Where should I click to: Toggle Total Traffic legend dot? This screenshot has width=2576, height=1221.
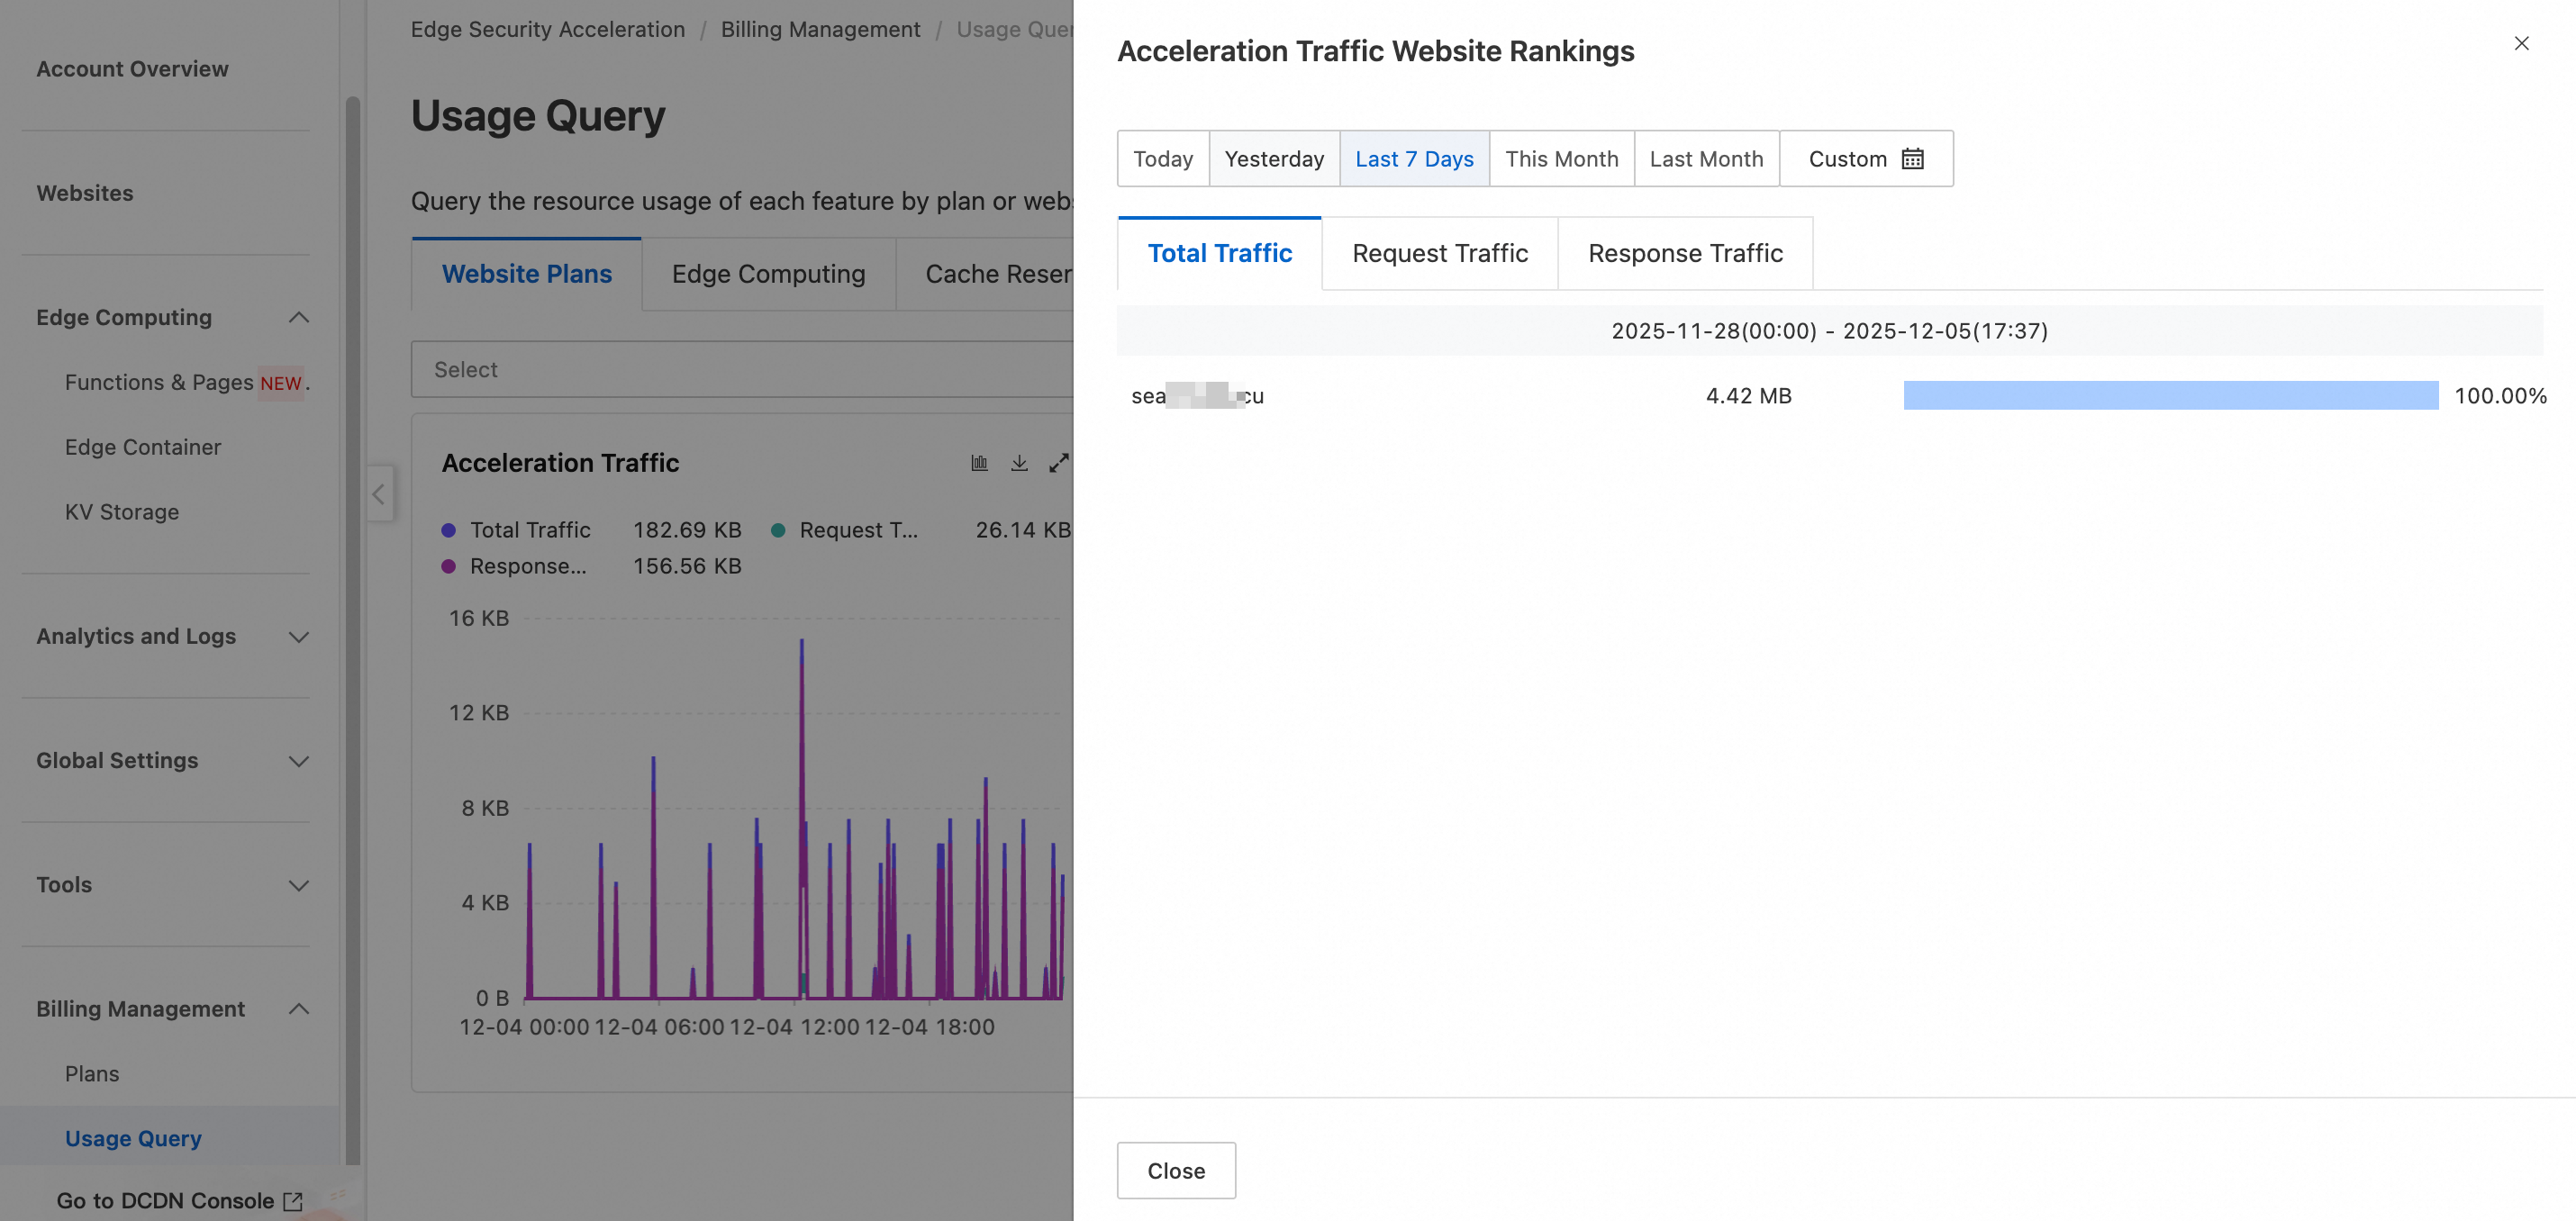(449, 531)
